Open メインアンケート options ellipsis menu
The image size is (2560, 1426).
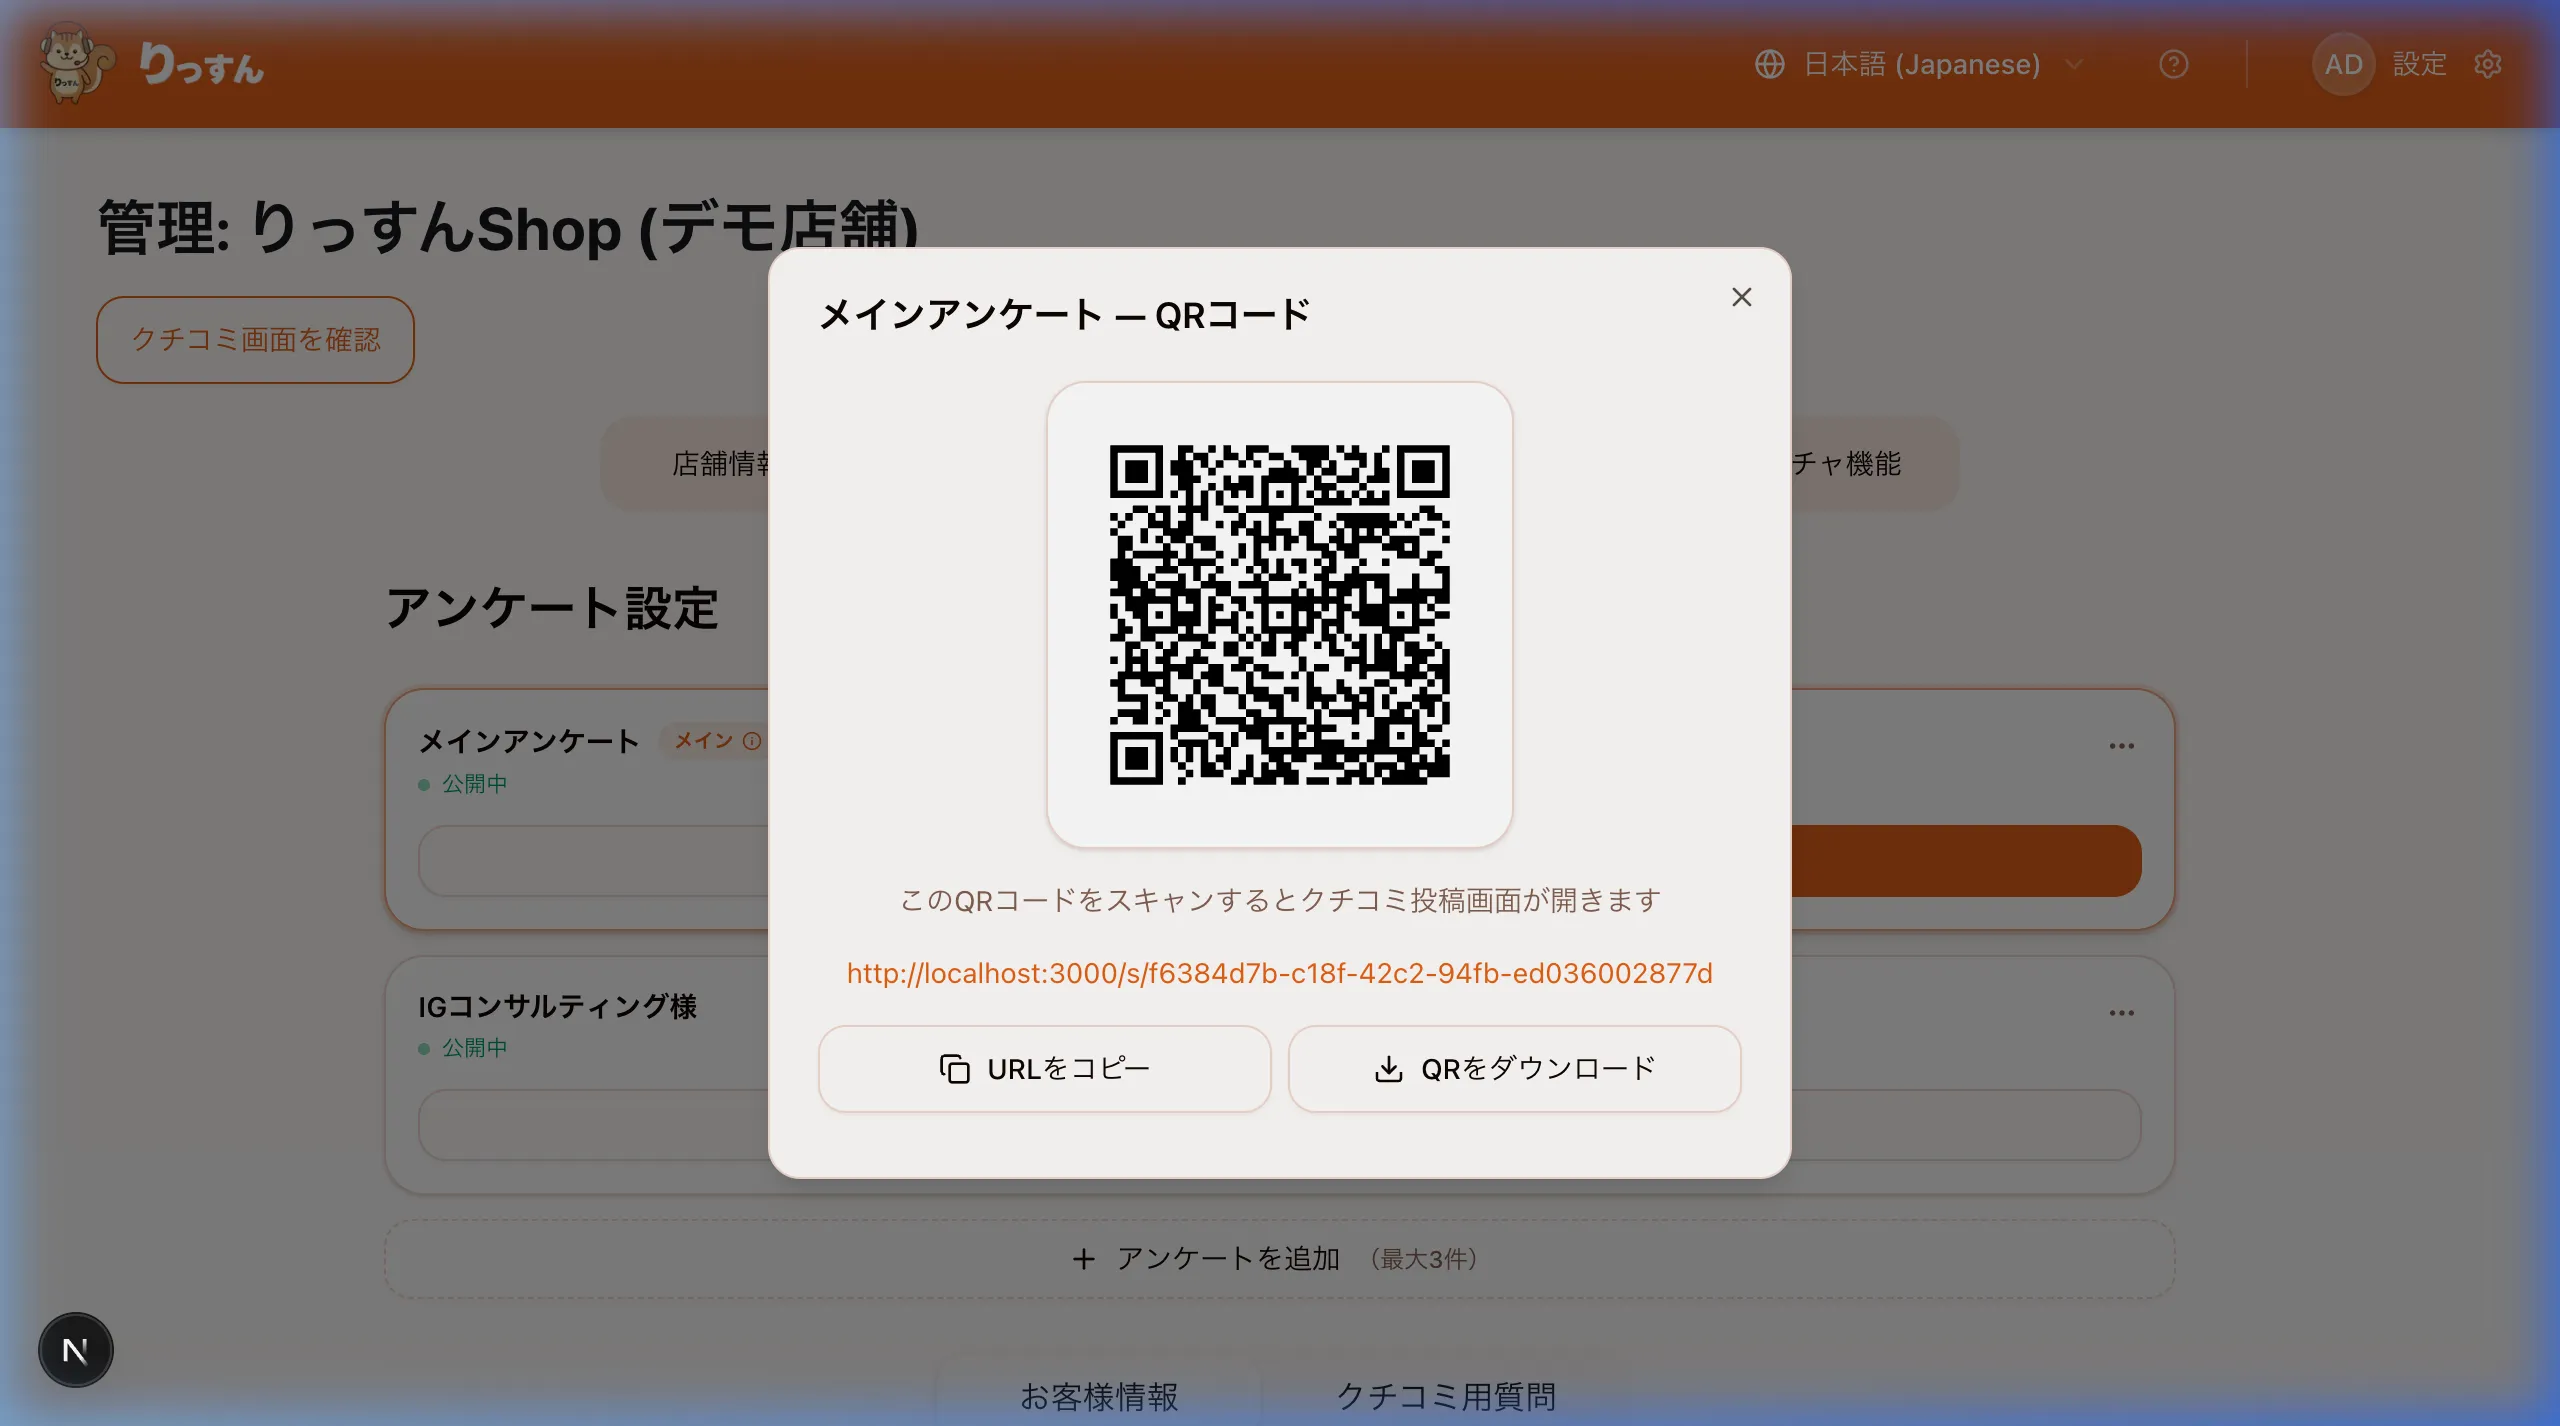pos(2122,745)
